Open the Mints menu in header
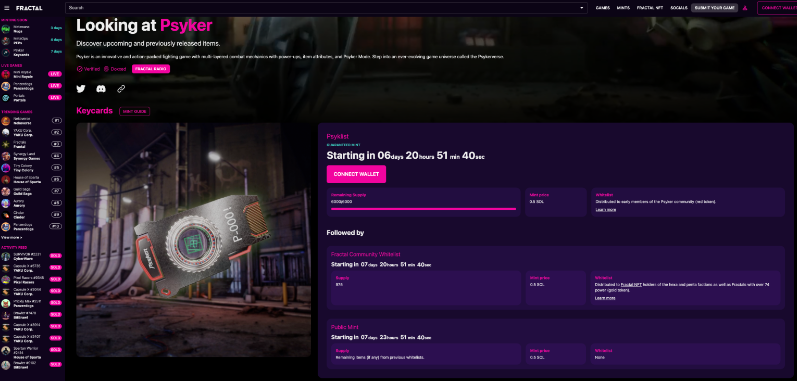The width and height of the screenshot is (797, 381). pos(623,8)
